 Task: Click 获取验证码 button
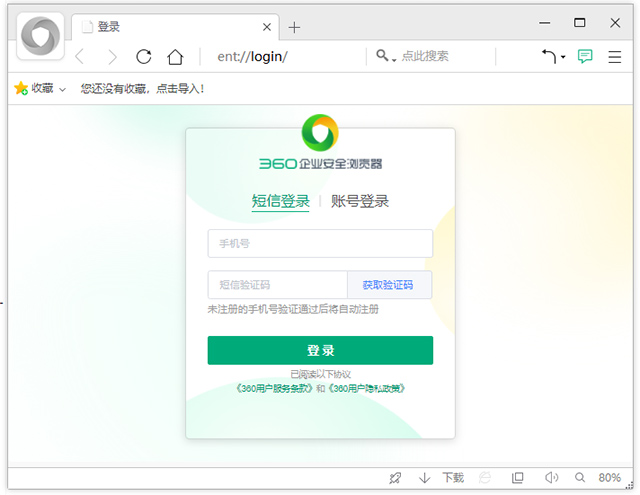coord(389,284)
